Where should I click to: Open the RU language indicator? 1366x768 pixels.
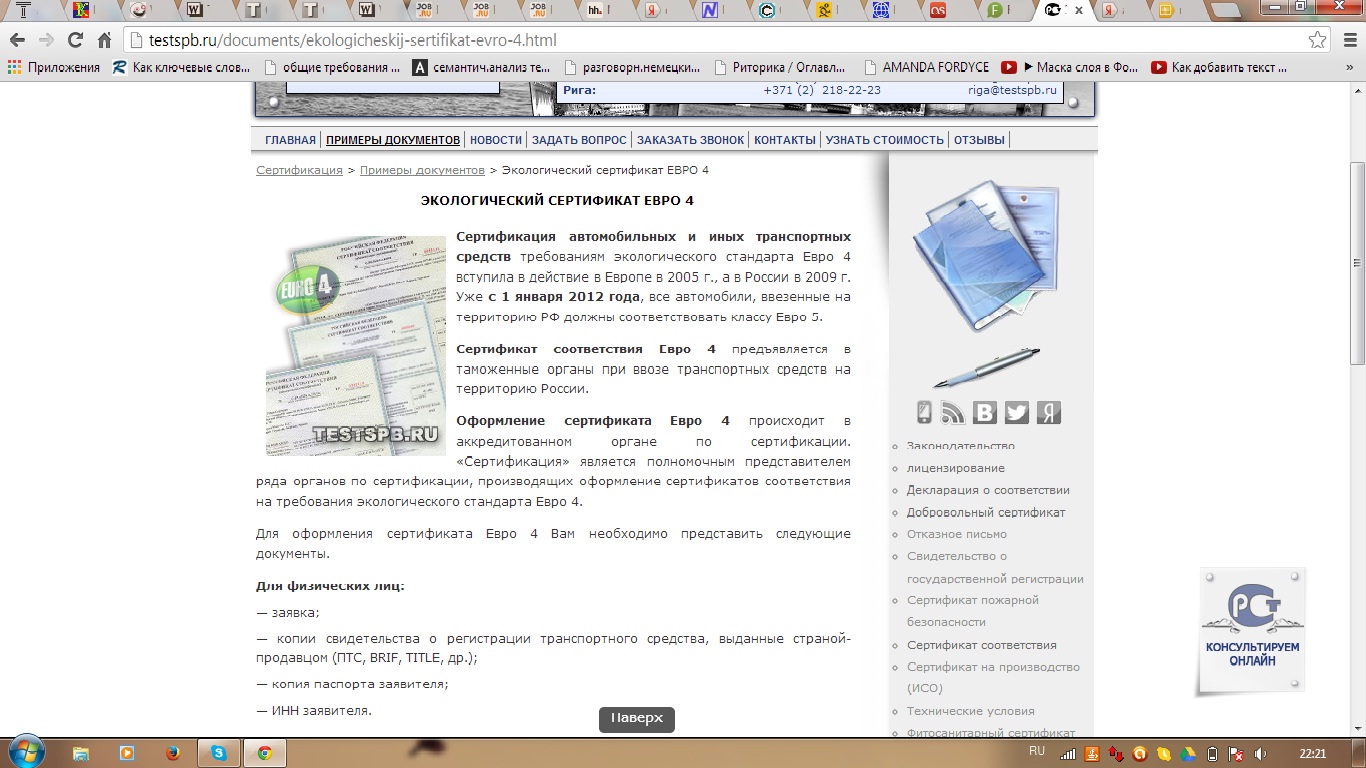pyautogui.click(x=1037, y=751)
